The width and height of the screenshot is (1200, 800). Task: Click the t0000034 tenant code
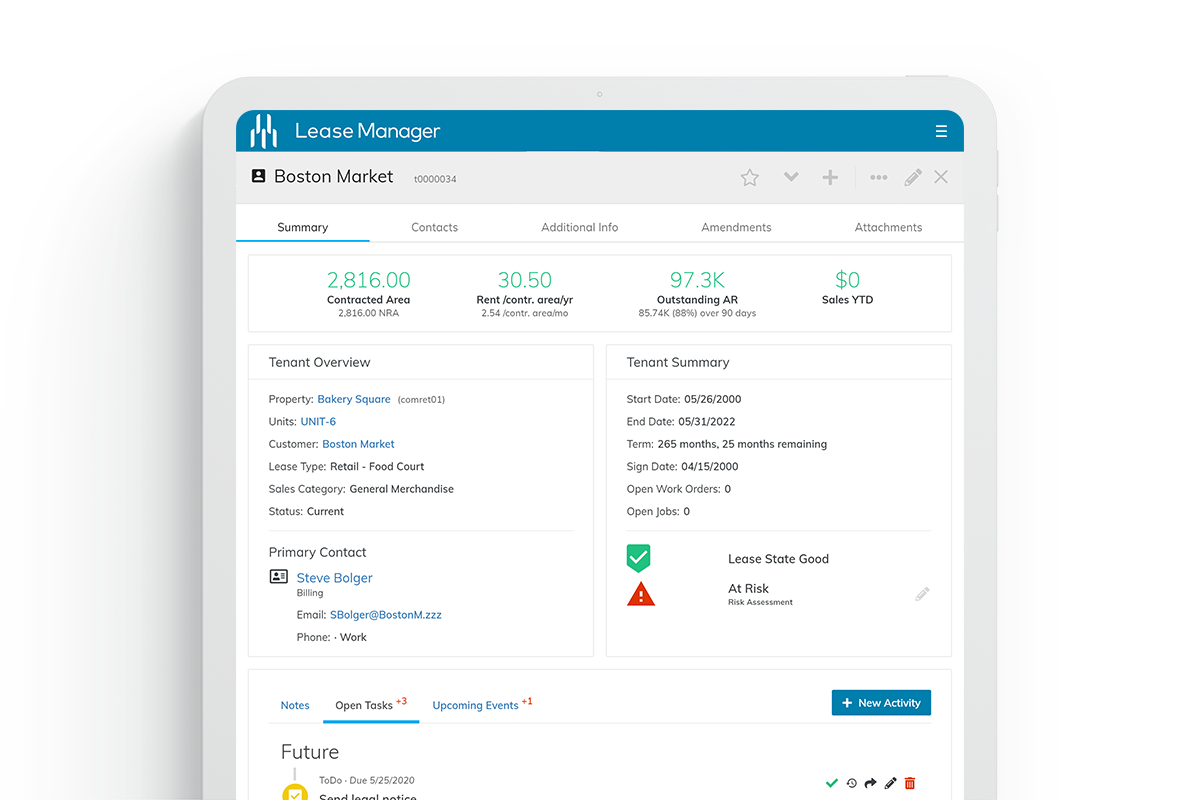[435, 179]
